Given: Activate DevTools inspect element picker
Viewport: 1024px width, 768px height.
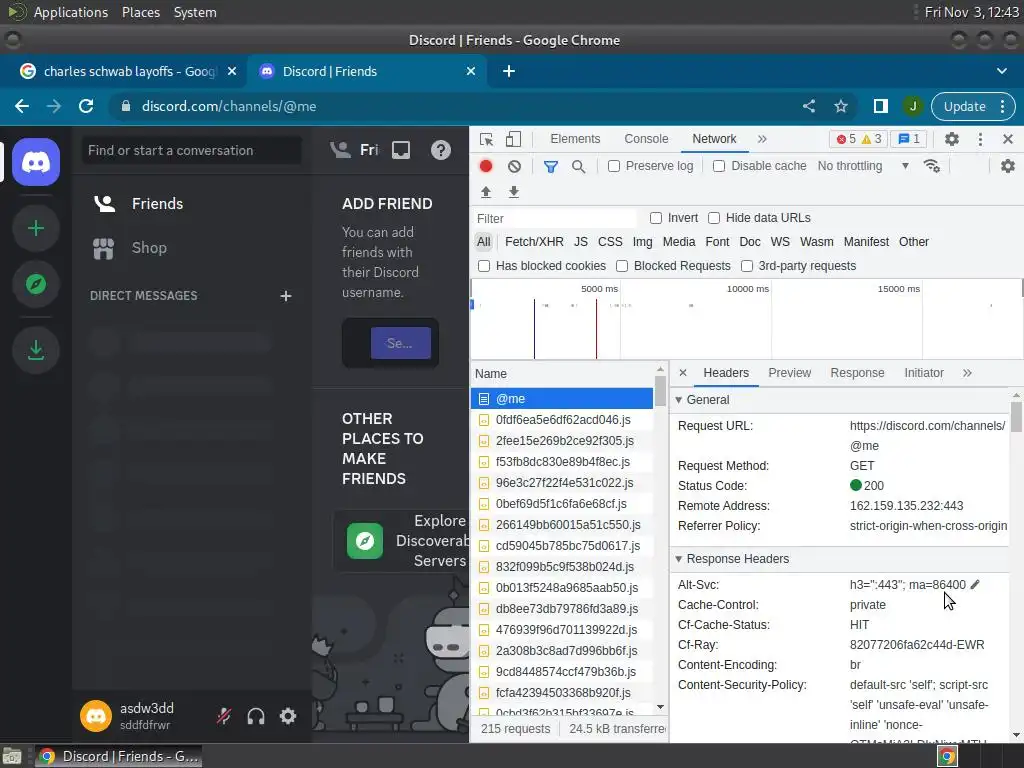Looking at the screenshot, I should coord(486,139).
